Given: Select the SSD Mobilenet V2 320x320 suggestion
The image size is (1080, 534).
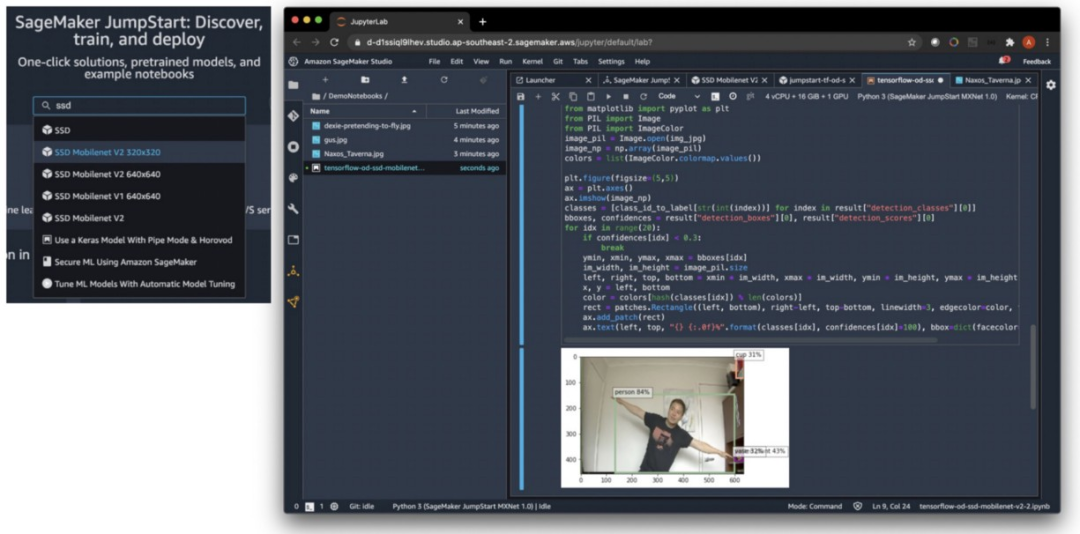Looking at the screenshot, I should [139, 152].
